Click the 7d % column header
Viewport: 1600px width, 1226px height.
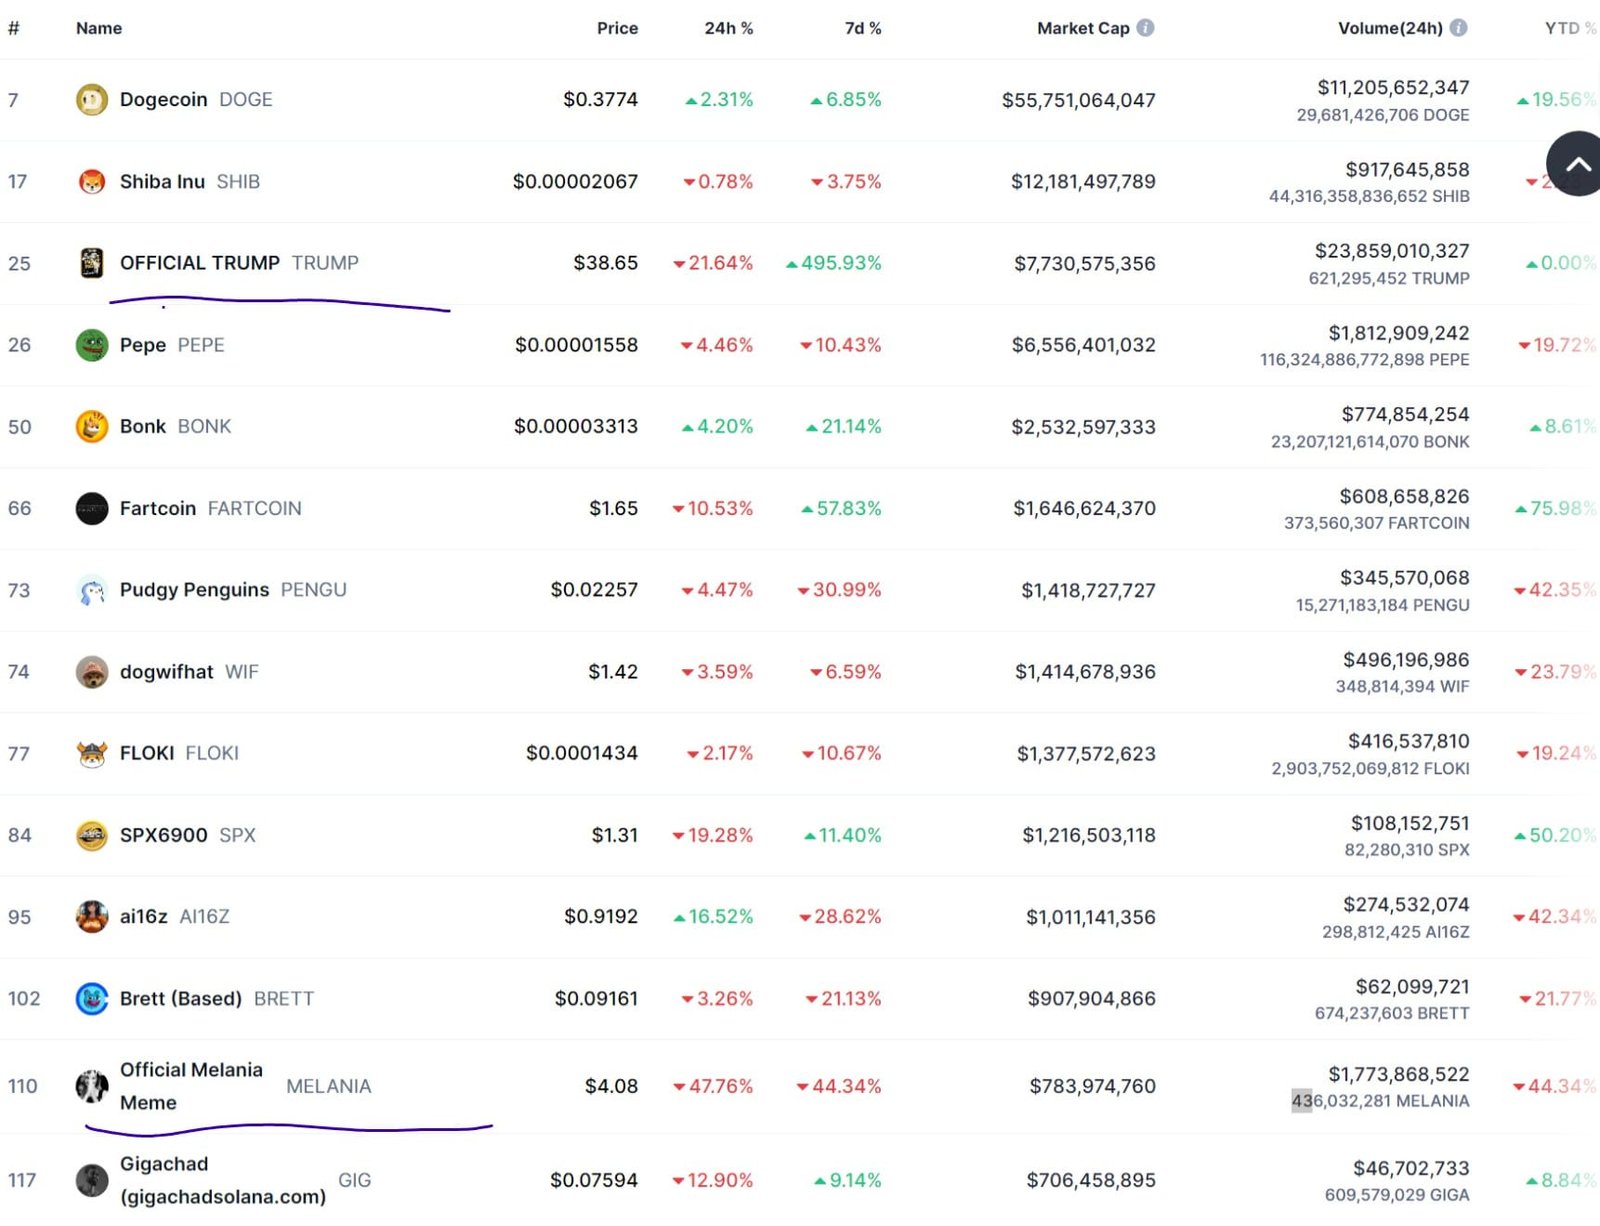(862, 28)
